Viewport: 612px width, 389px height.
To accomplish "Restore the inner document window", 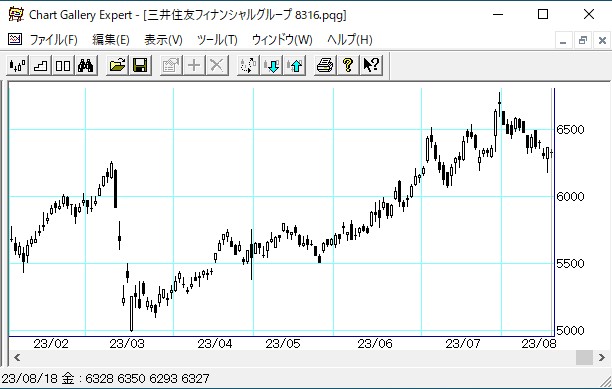I will 583,40.
